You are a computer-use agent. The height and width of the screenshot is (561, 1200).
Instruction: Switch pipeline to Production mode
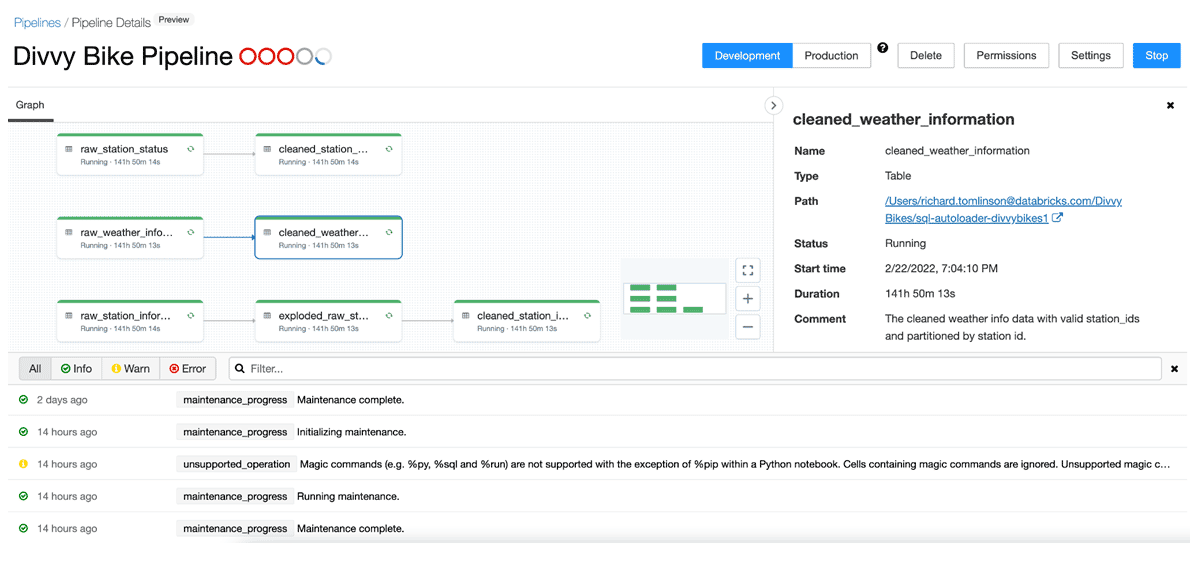click(831, 56)
